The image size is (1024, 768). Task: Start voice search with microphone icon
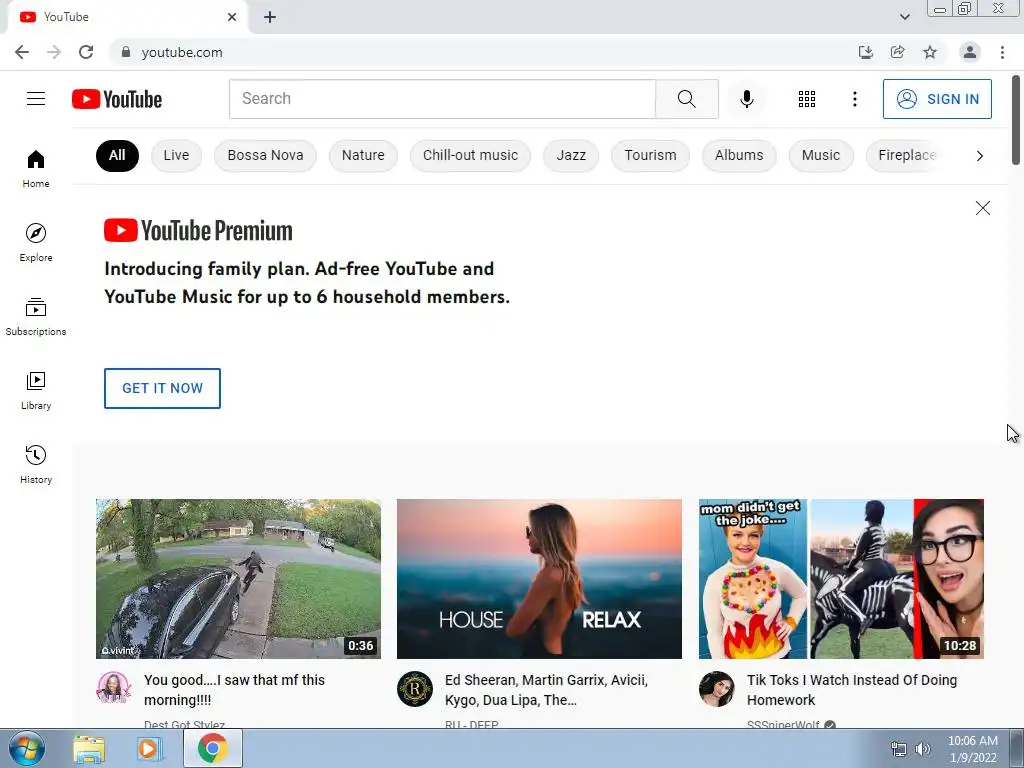(746, 99)
